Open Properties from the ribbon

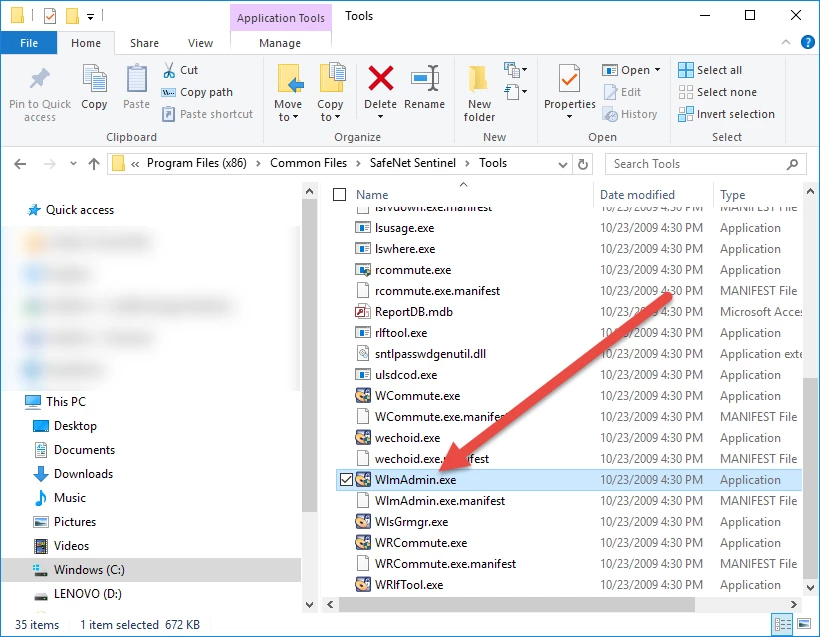pyautogui.click(x=569, y=80)
